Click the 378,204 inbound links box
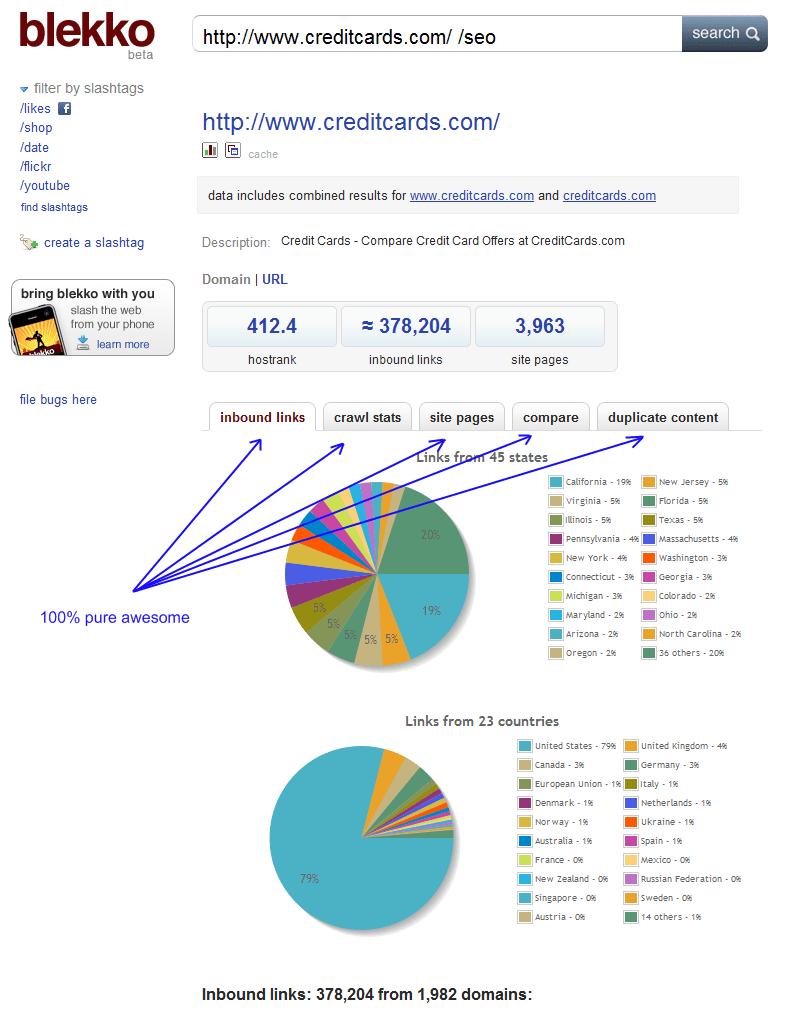 [x=406, y=327]
